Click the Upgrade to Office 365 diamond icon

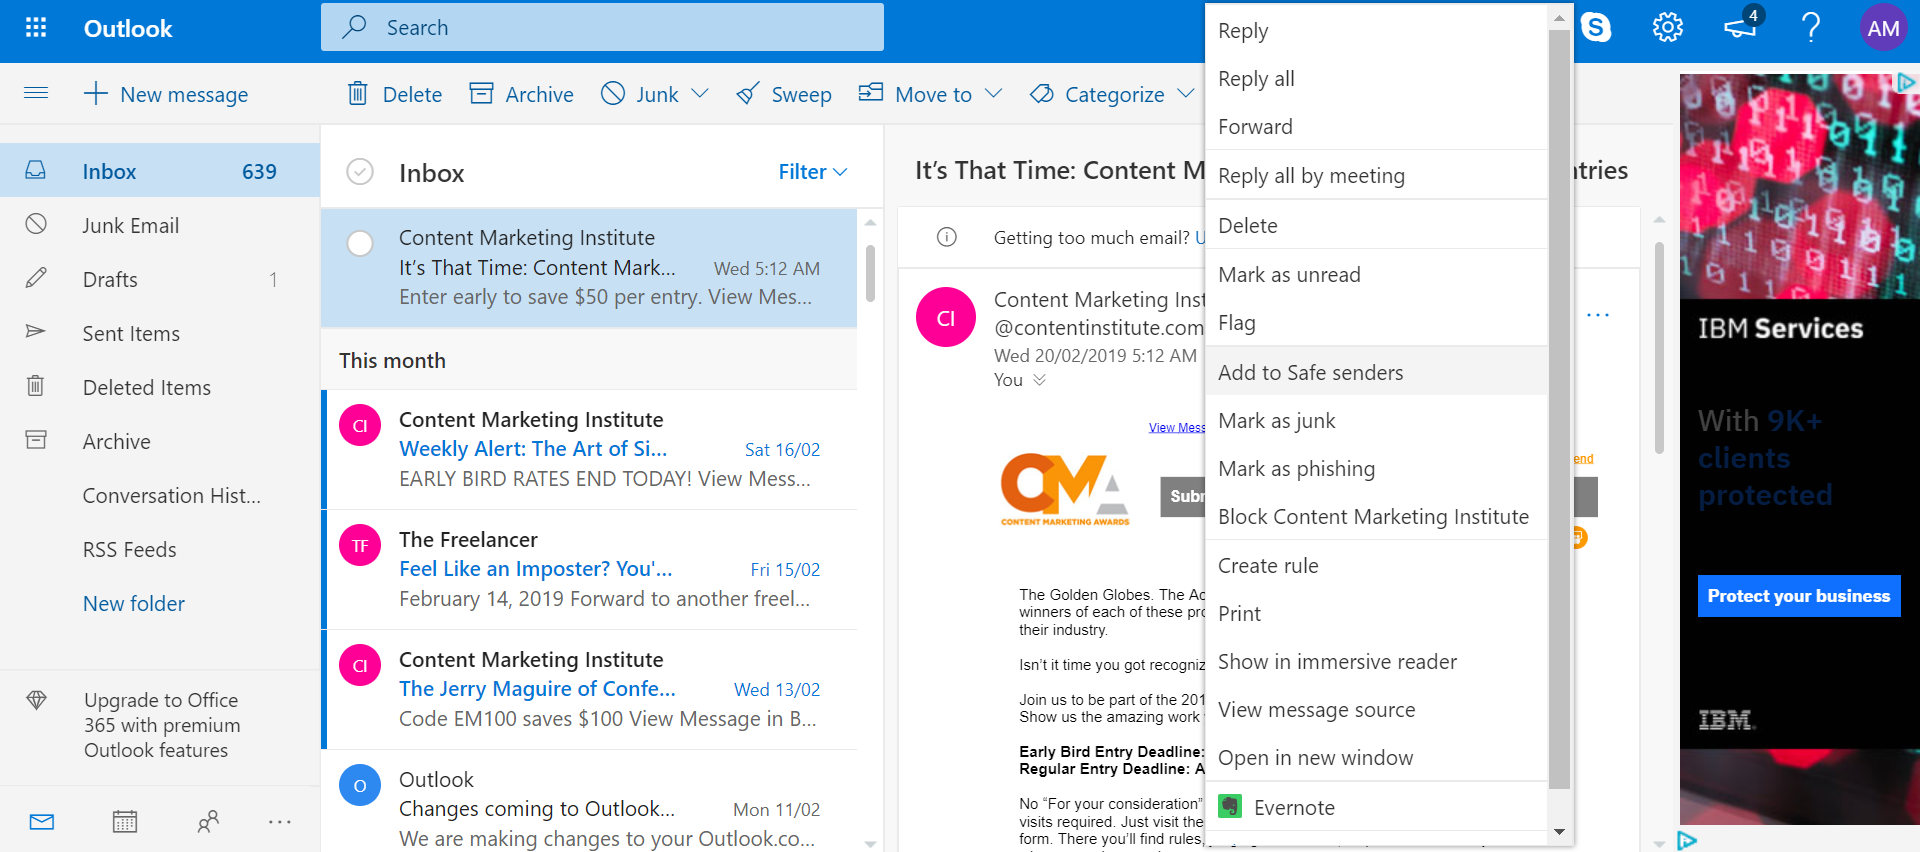(37, 700)
